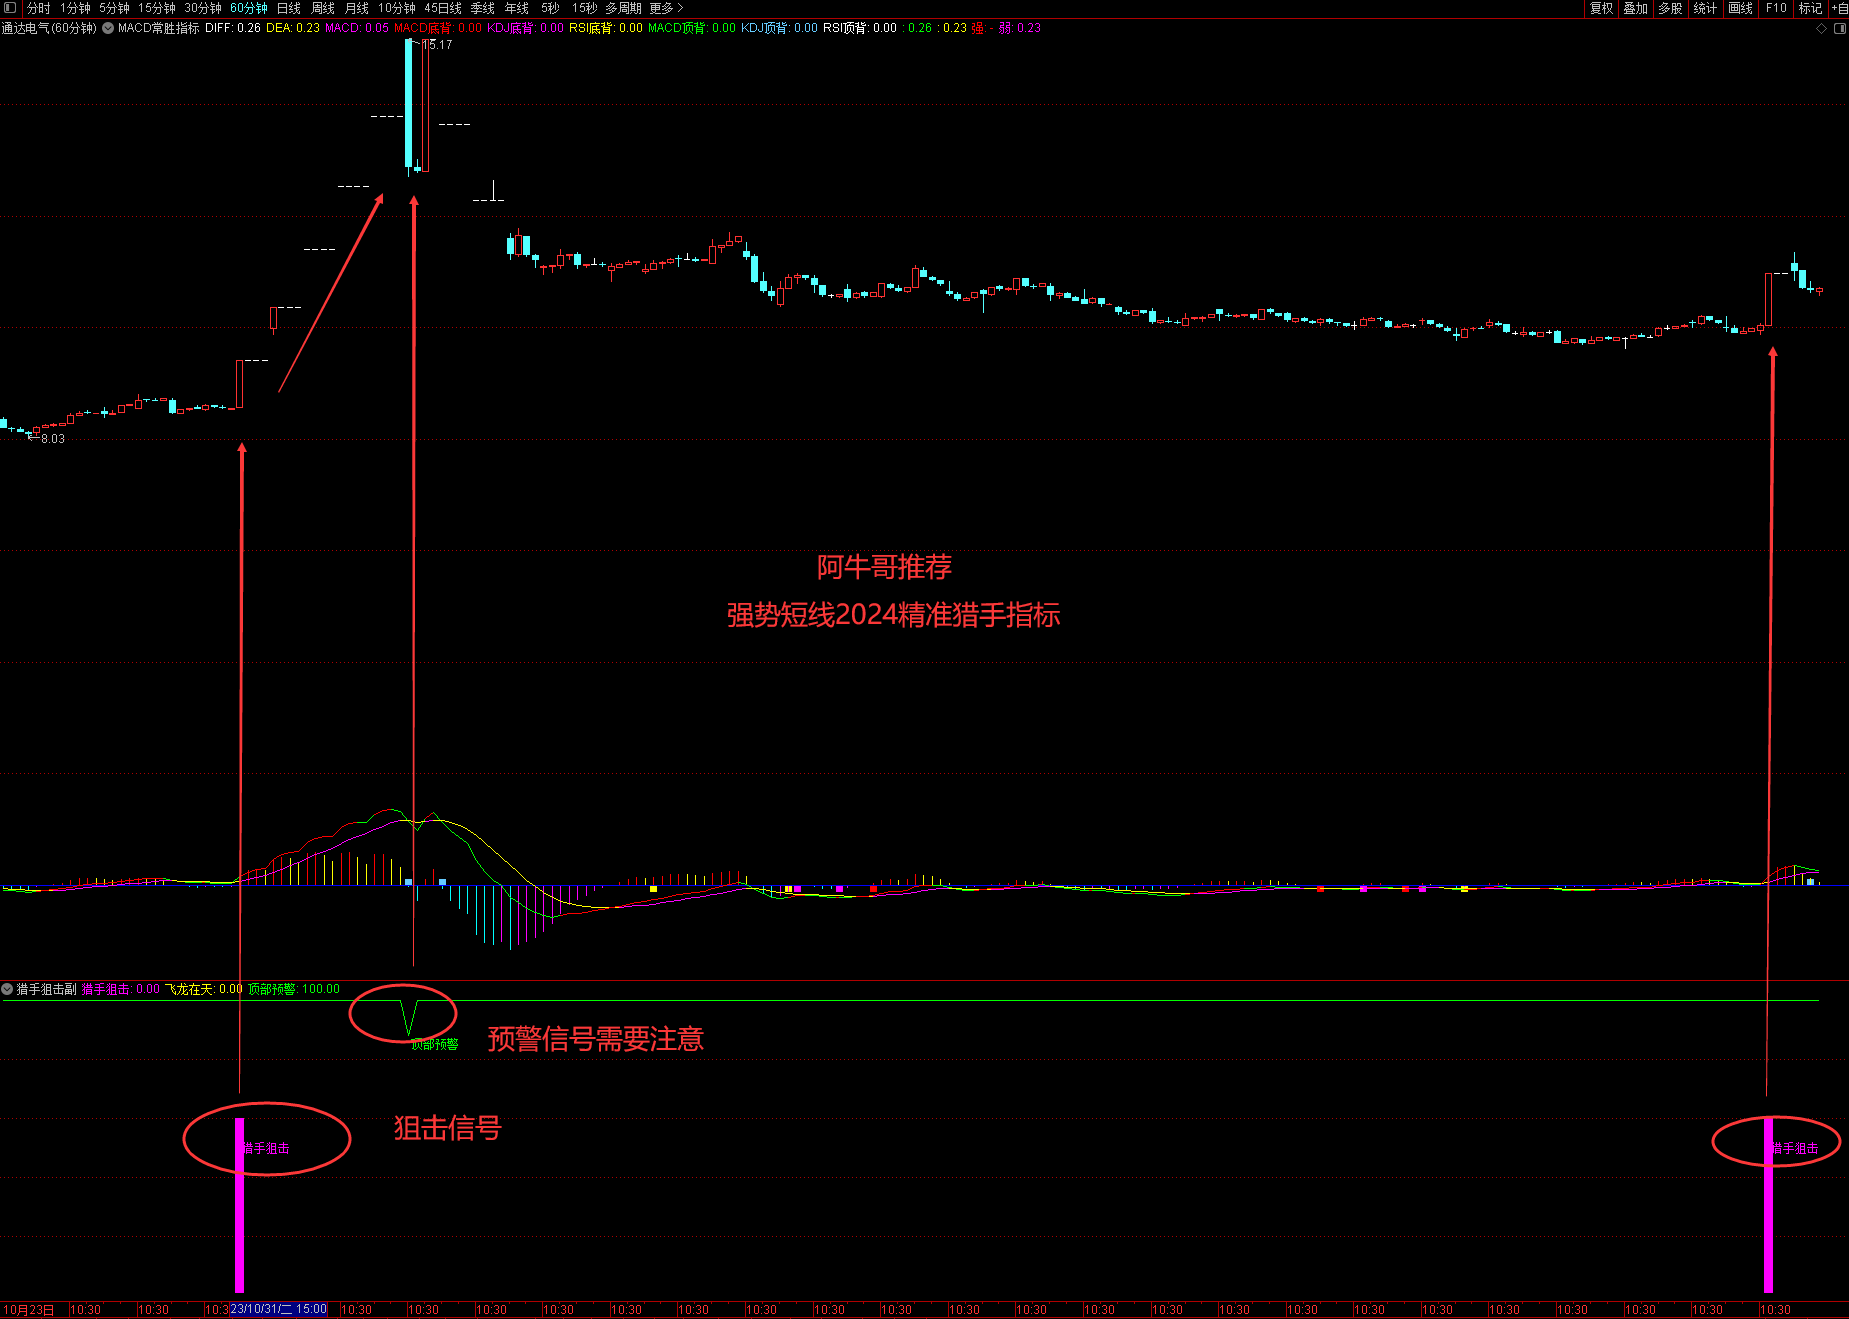Image resolution: width=1849 pixels, height=1319 pixels.
Task: Click the RSI底背: 0.00 readout
Action: point(606,28)
